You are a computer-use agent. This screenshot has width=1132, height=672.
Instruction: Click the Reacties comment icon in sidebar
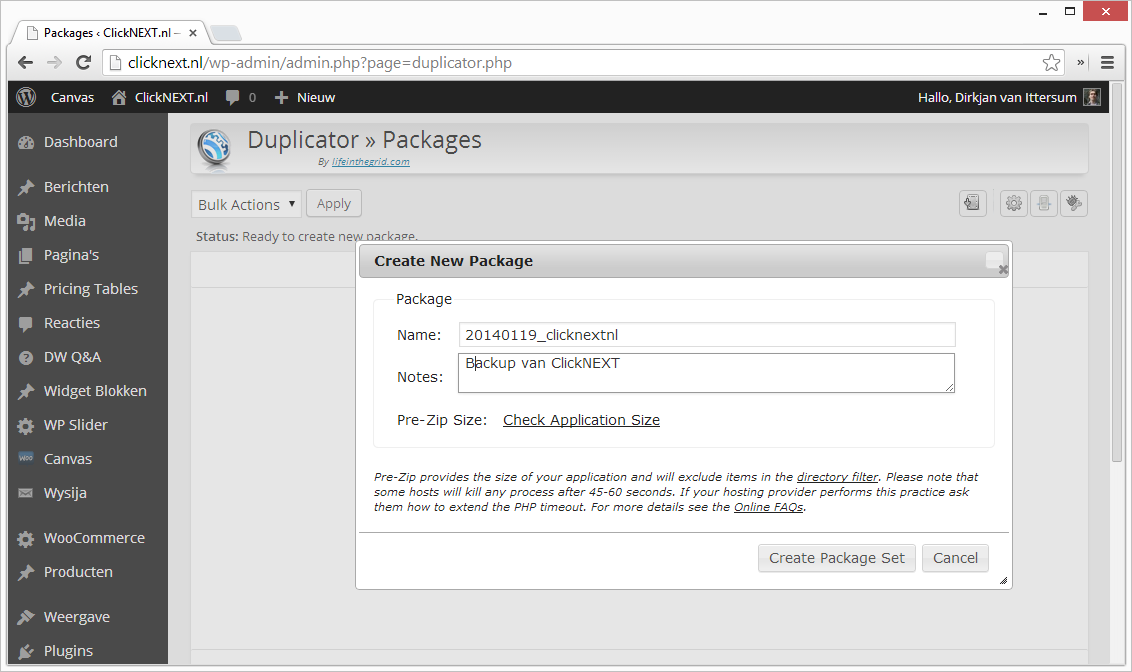point(26,323)
